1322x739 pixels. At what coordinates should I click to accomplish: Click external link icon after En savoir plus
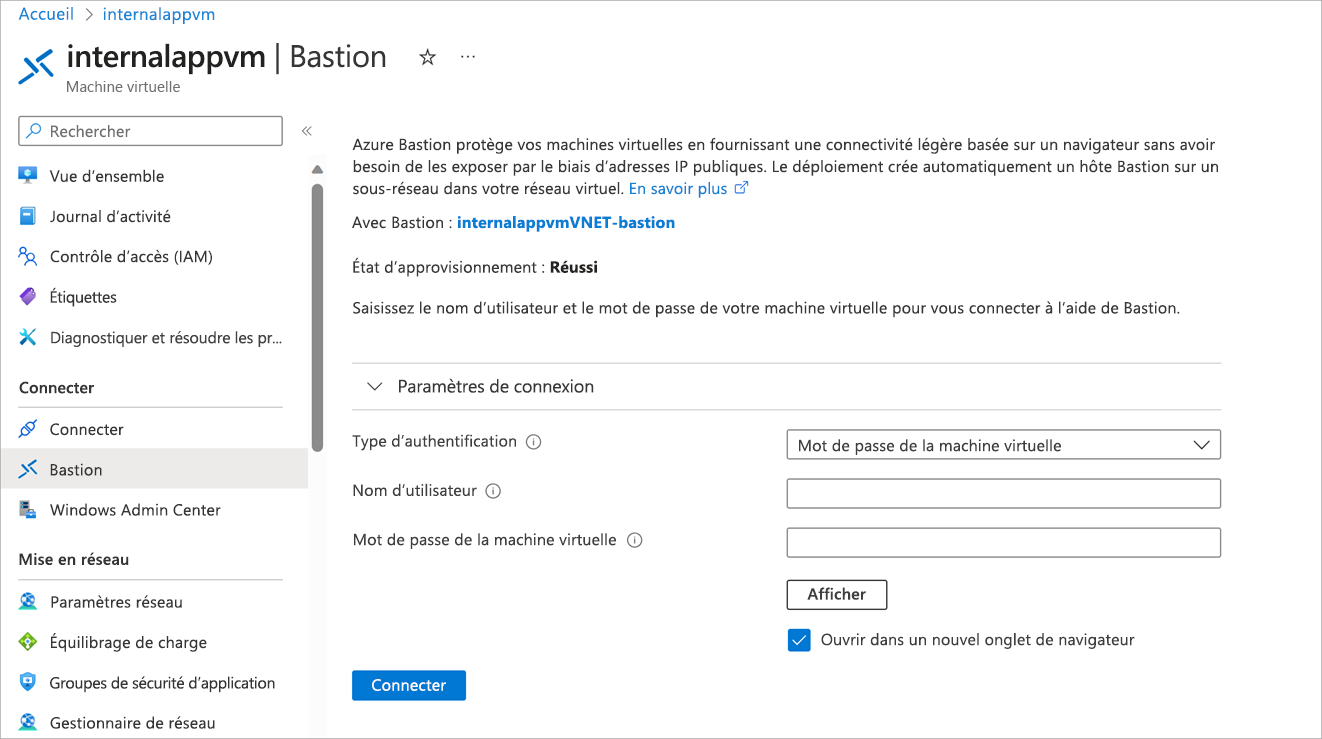pos(741,188)
